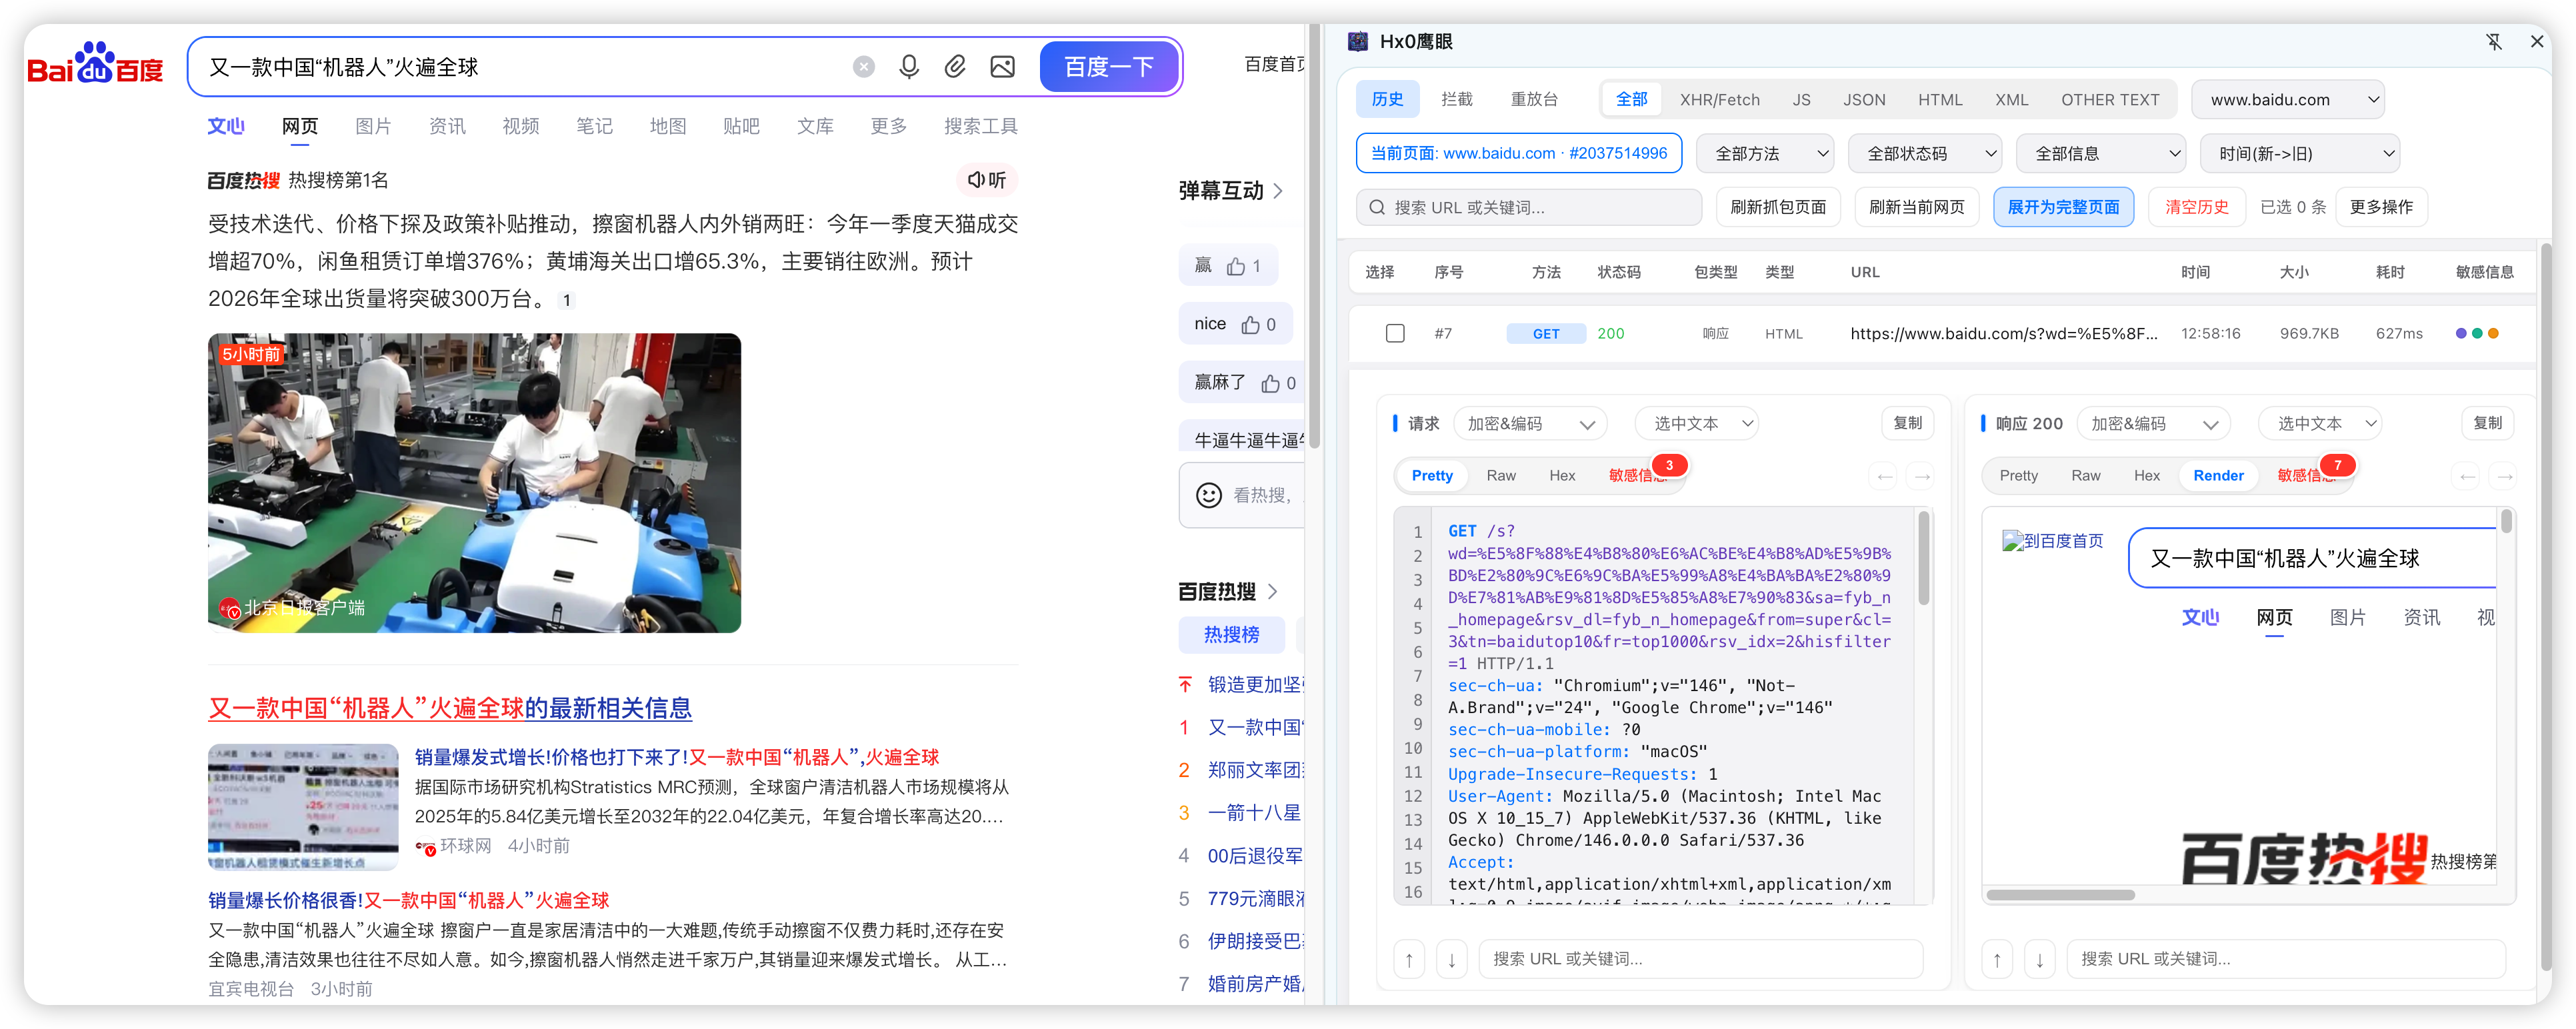Go to next response search match
Screen dimensions: 2576x1029
tap(2040, 960)
